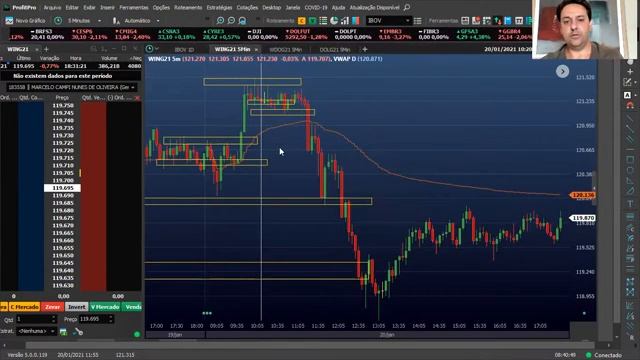
Task: Switch to the DOLG21 5Min chart tab
Action: (x=335, y=49)
